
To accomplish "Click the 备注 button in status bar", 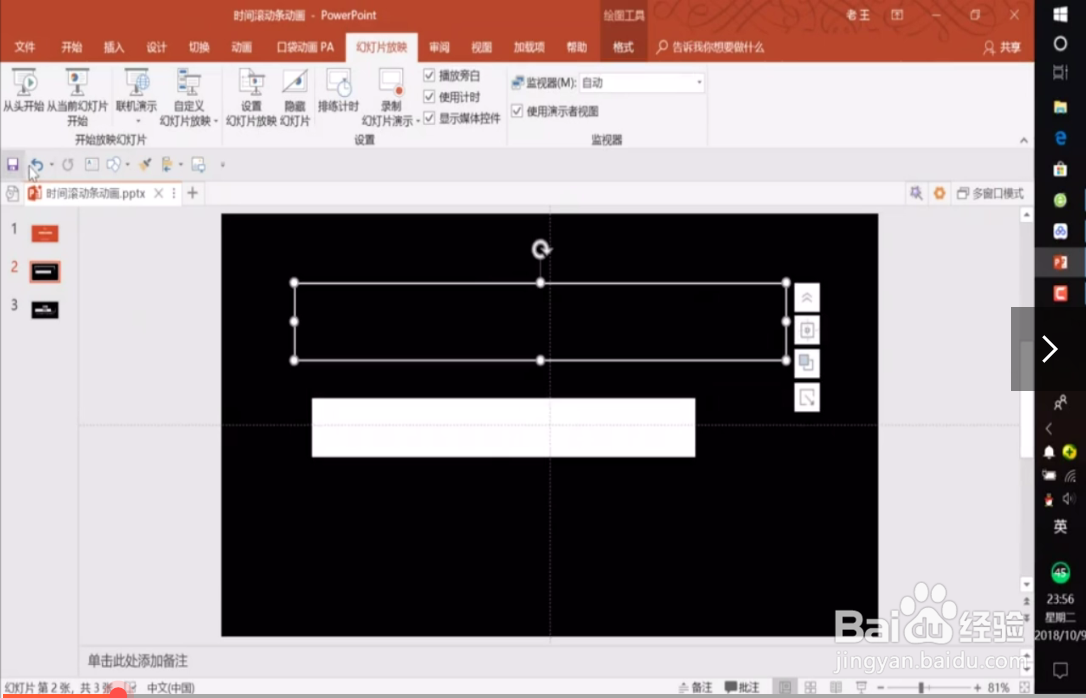I will (x=697, y=687).
